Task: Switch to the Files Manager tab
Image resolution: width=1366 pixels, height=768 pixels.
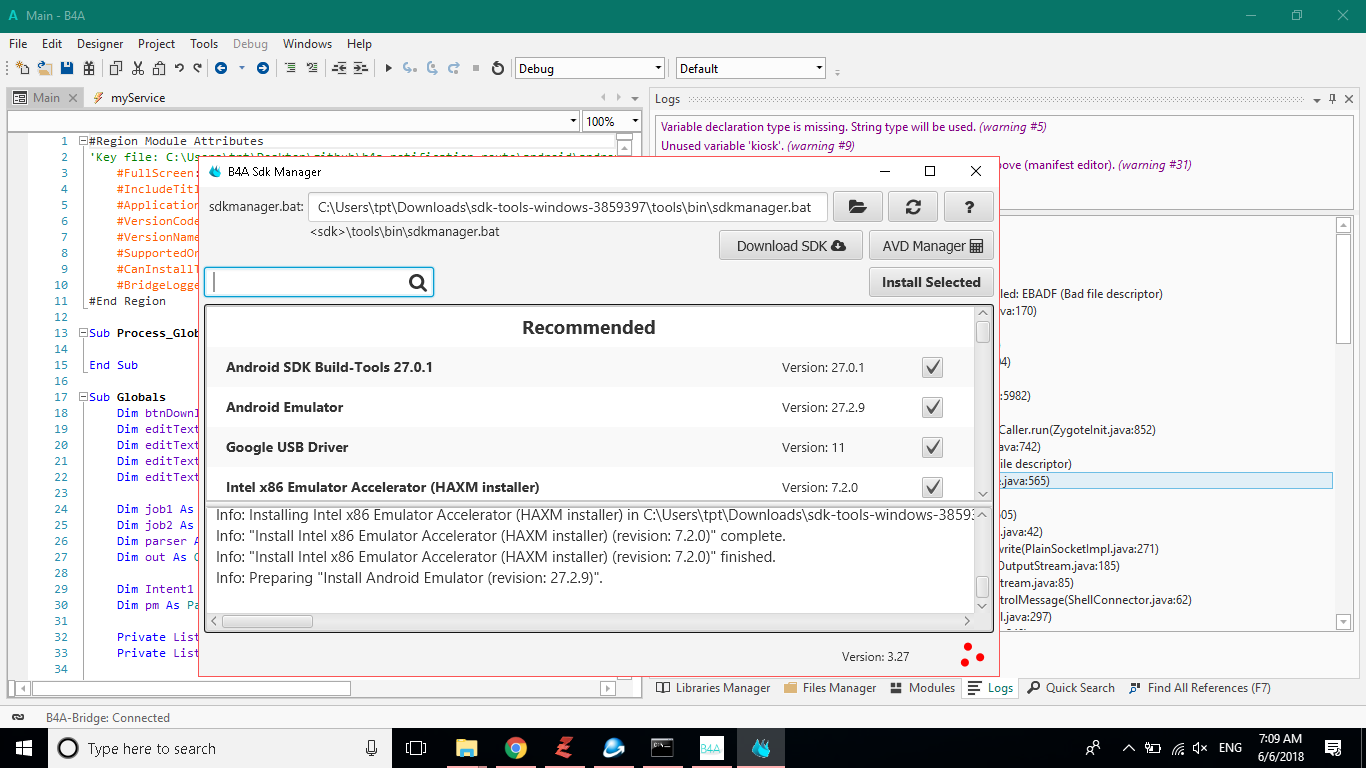Action: pos(830,688)
